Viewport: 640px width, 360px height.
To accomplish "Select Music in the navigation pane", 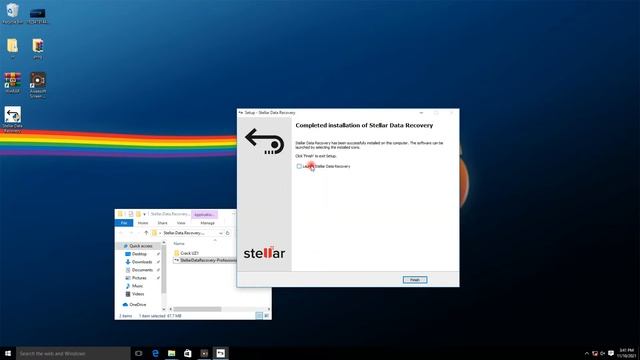I will (137, 286).
